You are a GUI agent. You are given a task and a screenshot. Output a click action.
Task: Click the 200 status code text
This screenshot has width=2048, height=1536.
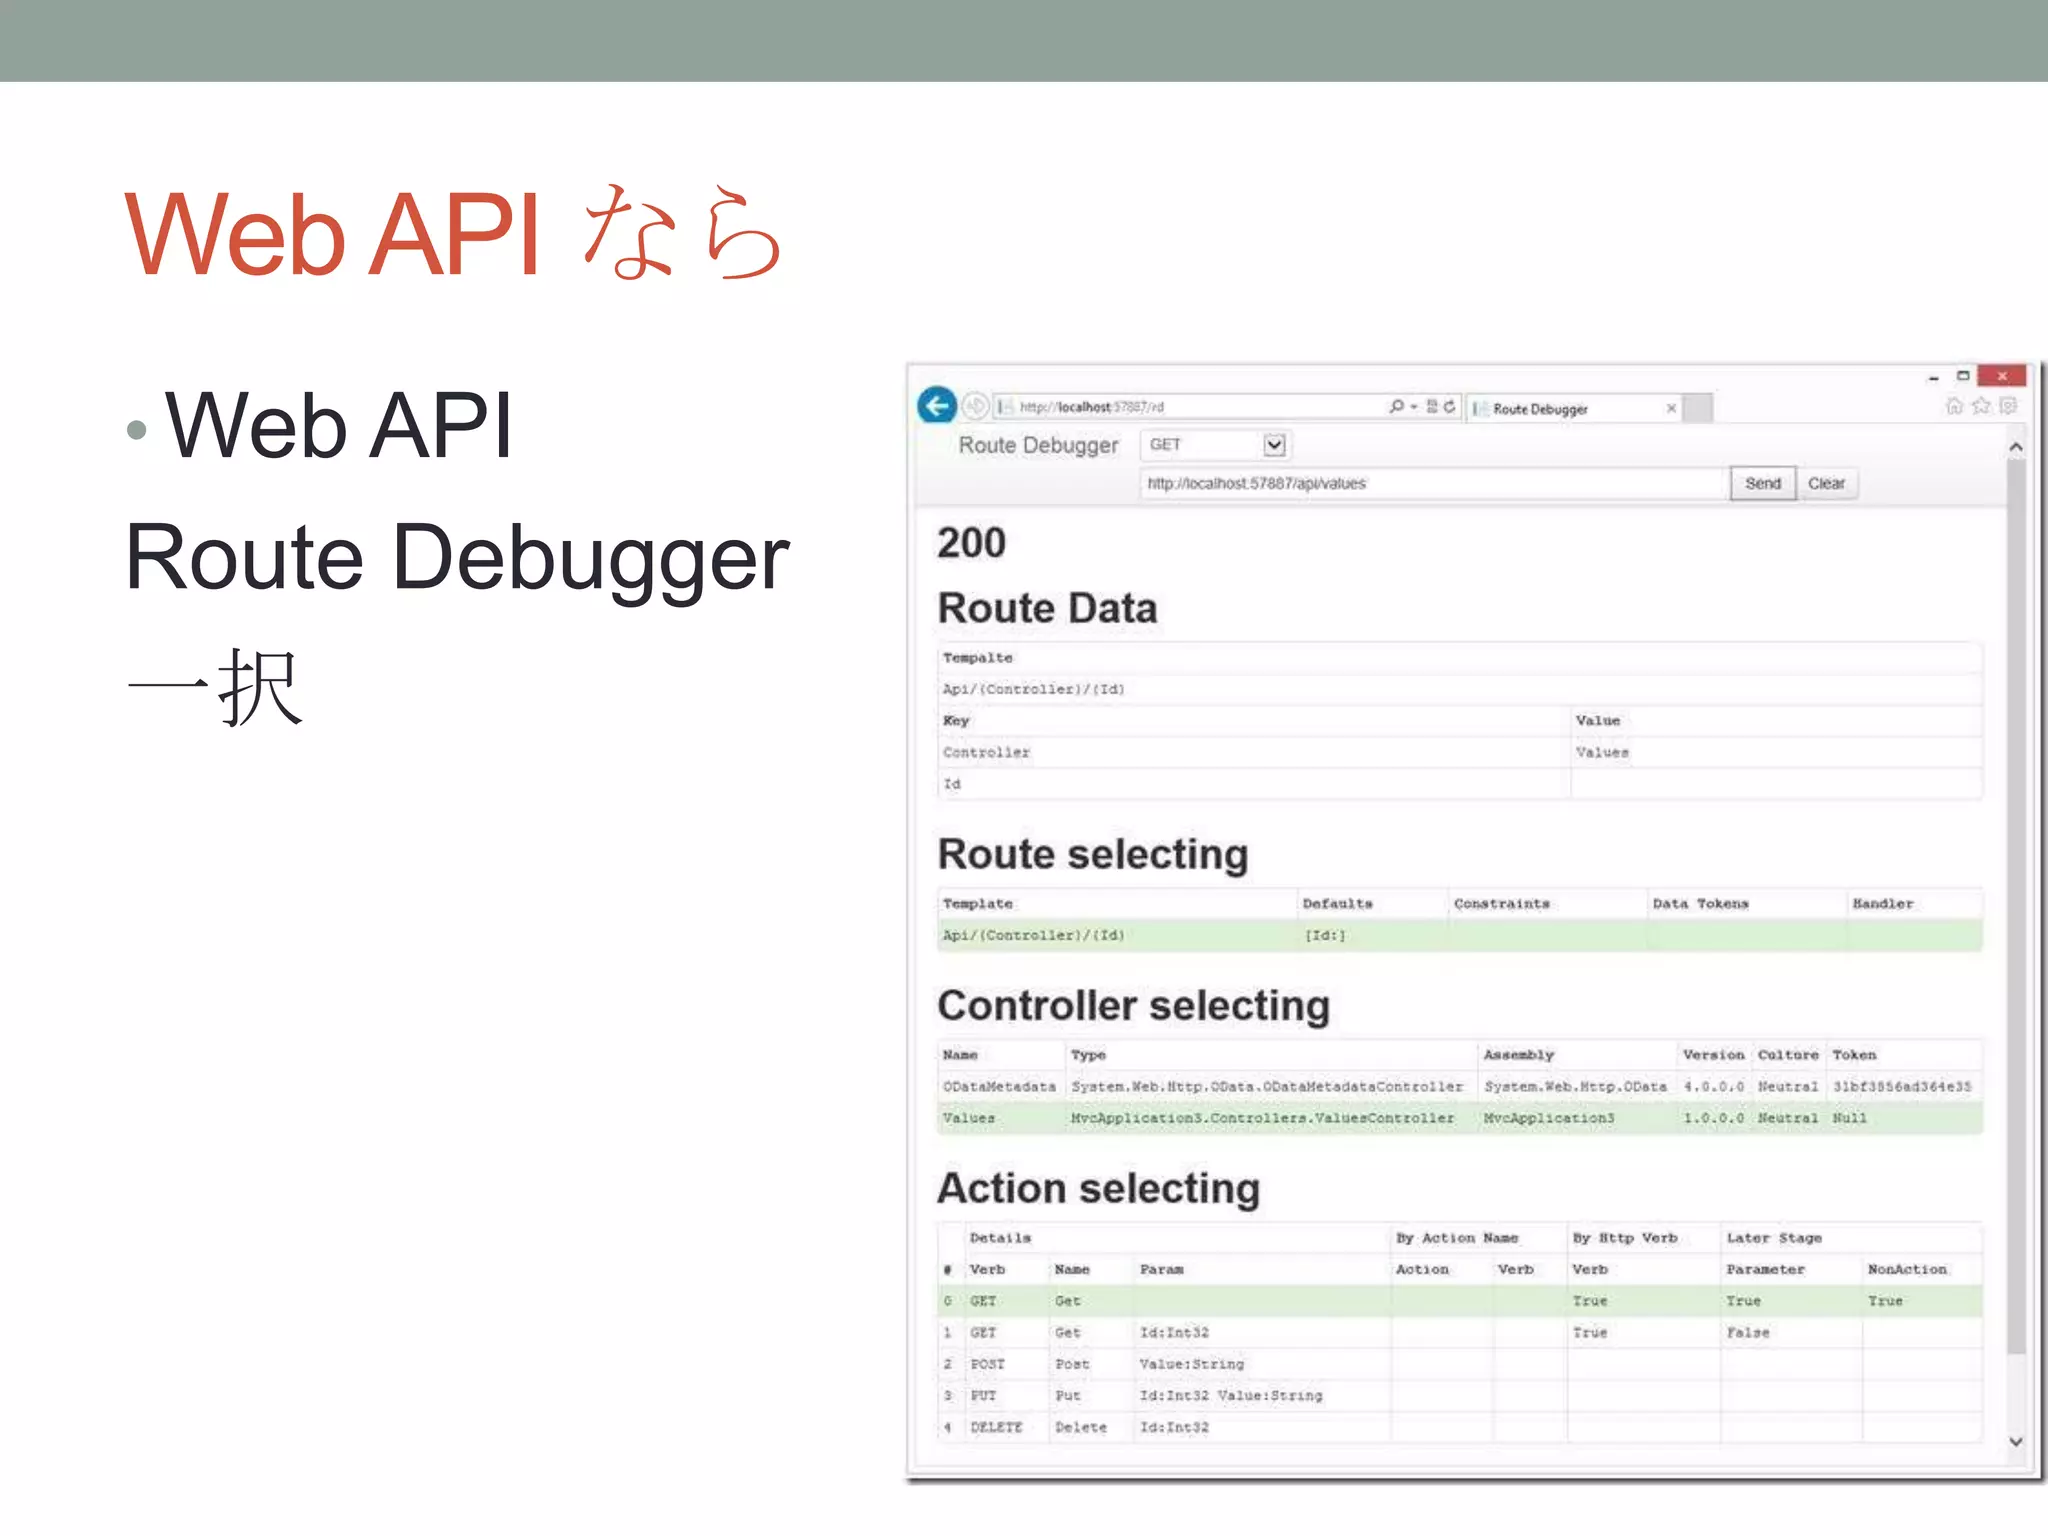click(971, 543)
